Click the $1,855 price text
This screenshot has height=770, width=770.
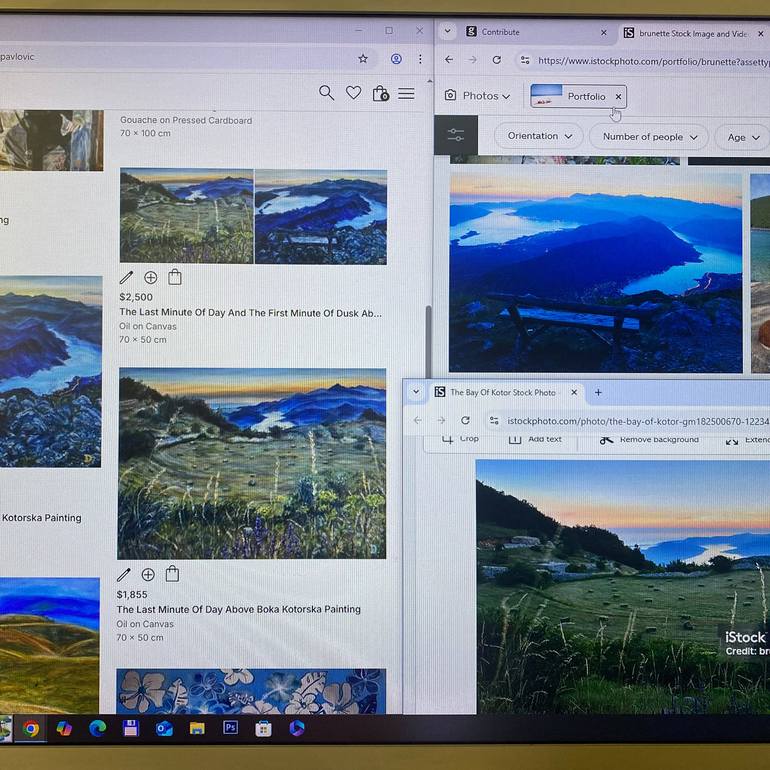(x=132, y=595)
